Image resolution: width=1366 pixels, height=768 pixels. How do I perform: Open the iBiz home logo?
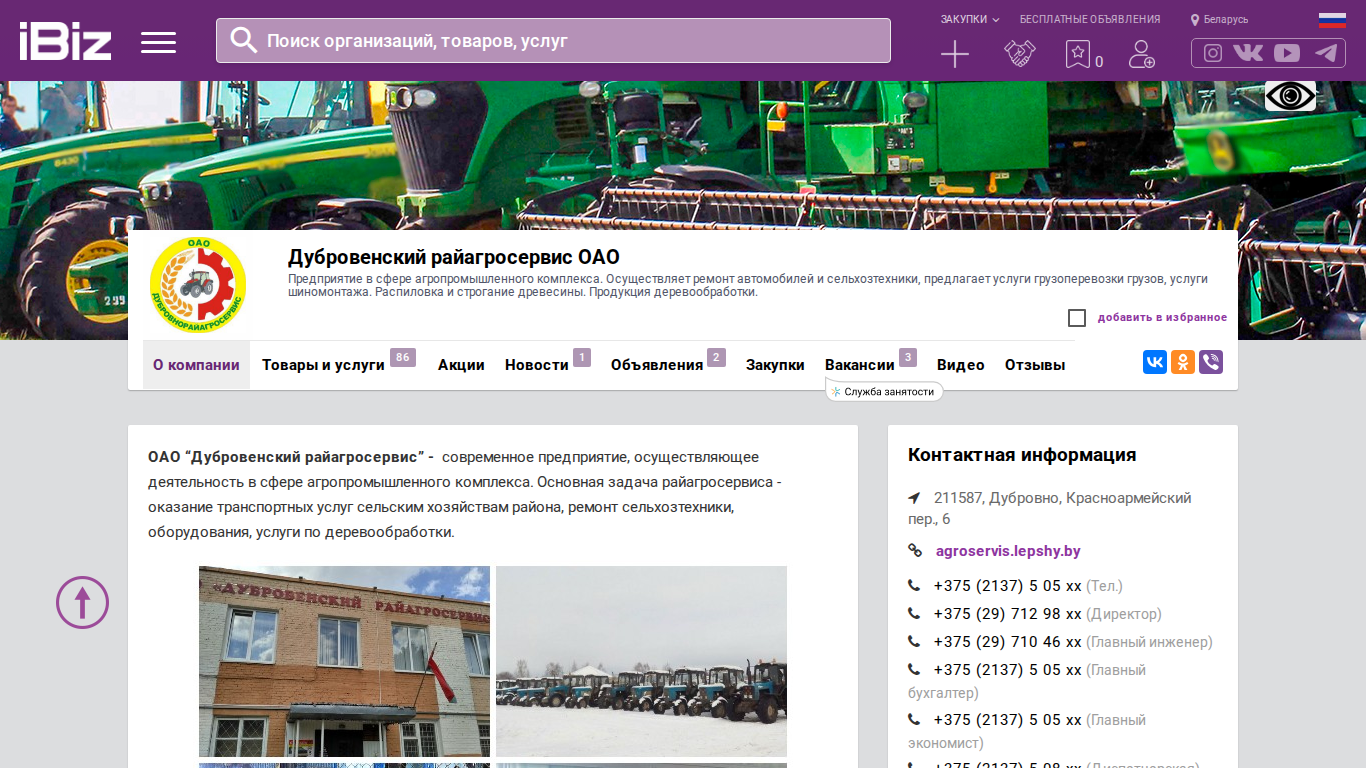tap(65, 41)
